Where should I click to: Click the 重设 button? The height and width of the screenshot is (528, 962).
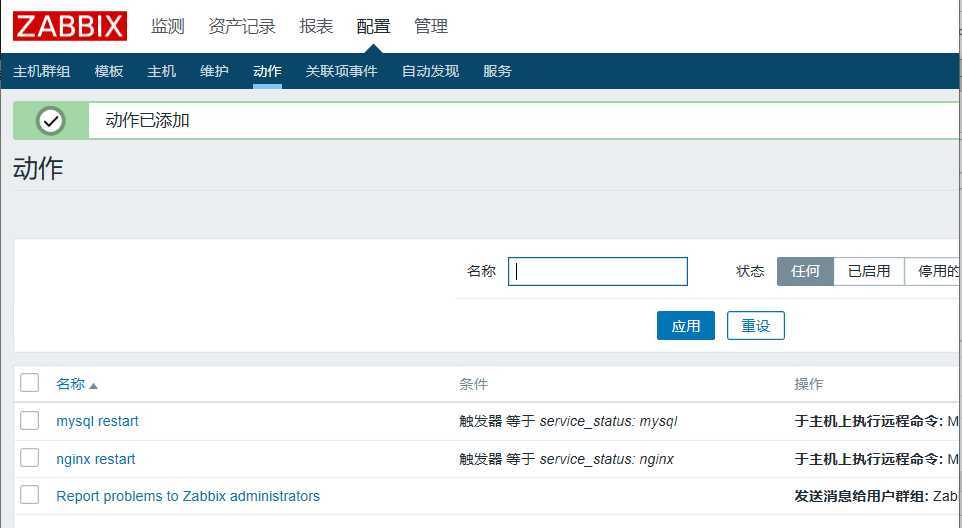click(756, 326)
